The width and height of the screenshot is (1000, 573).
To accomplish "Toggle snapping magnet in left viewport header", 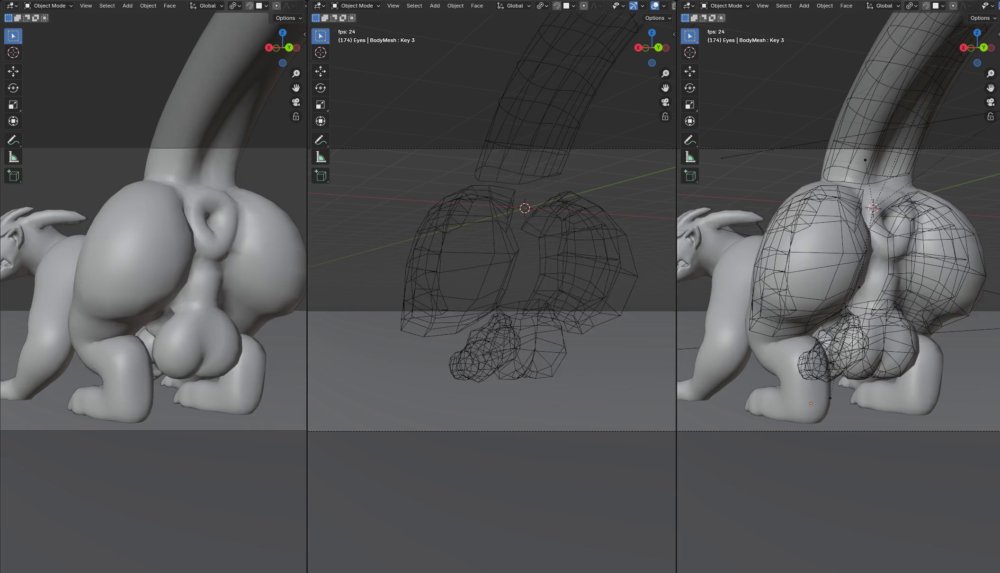I will click(x=249, y=6).
